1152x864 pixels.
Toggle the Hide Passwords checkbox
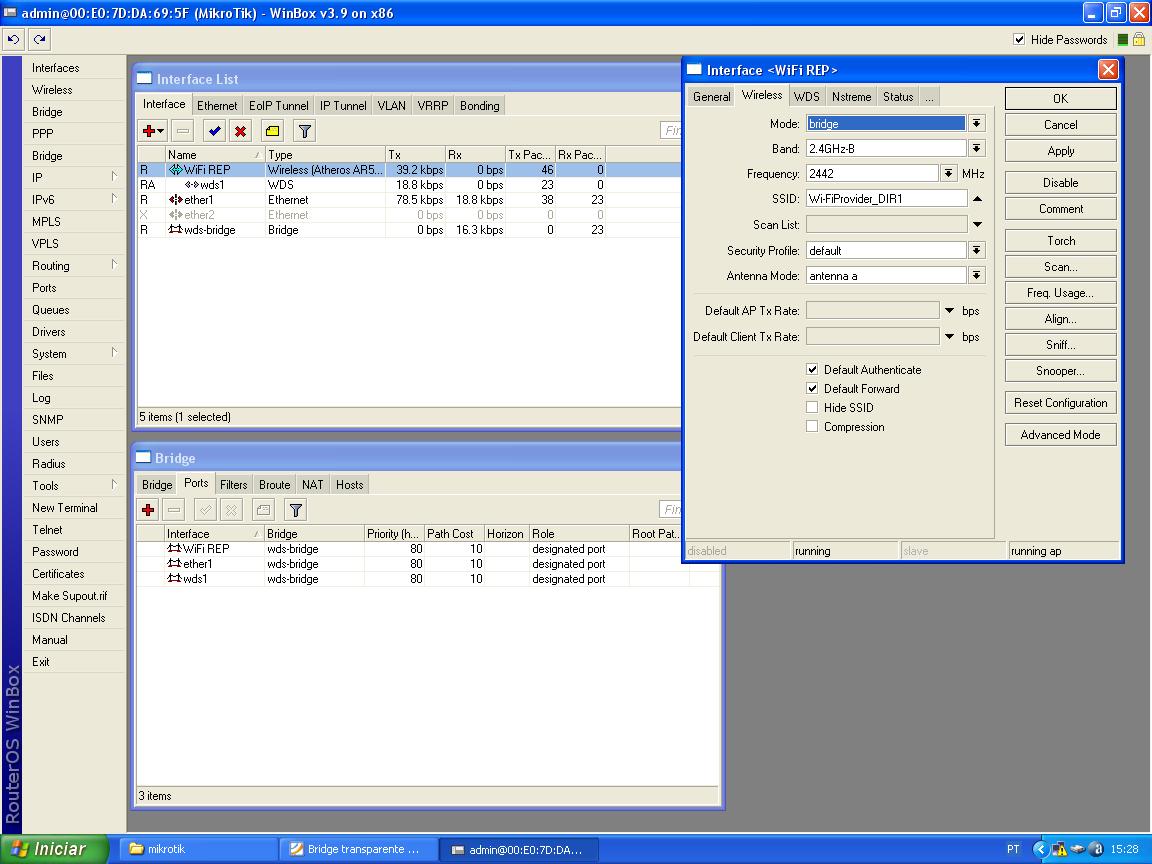(x=1019, y=39)
